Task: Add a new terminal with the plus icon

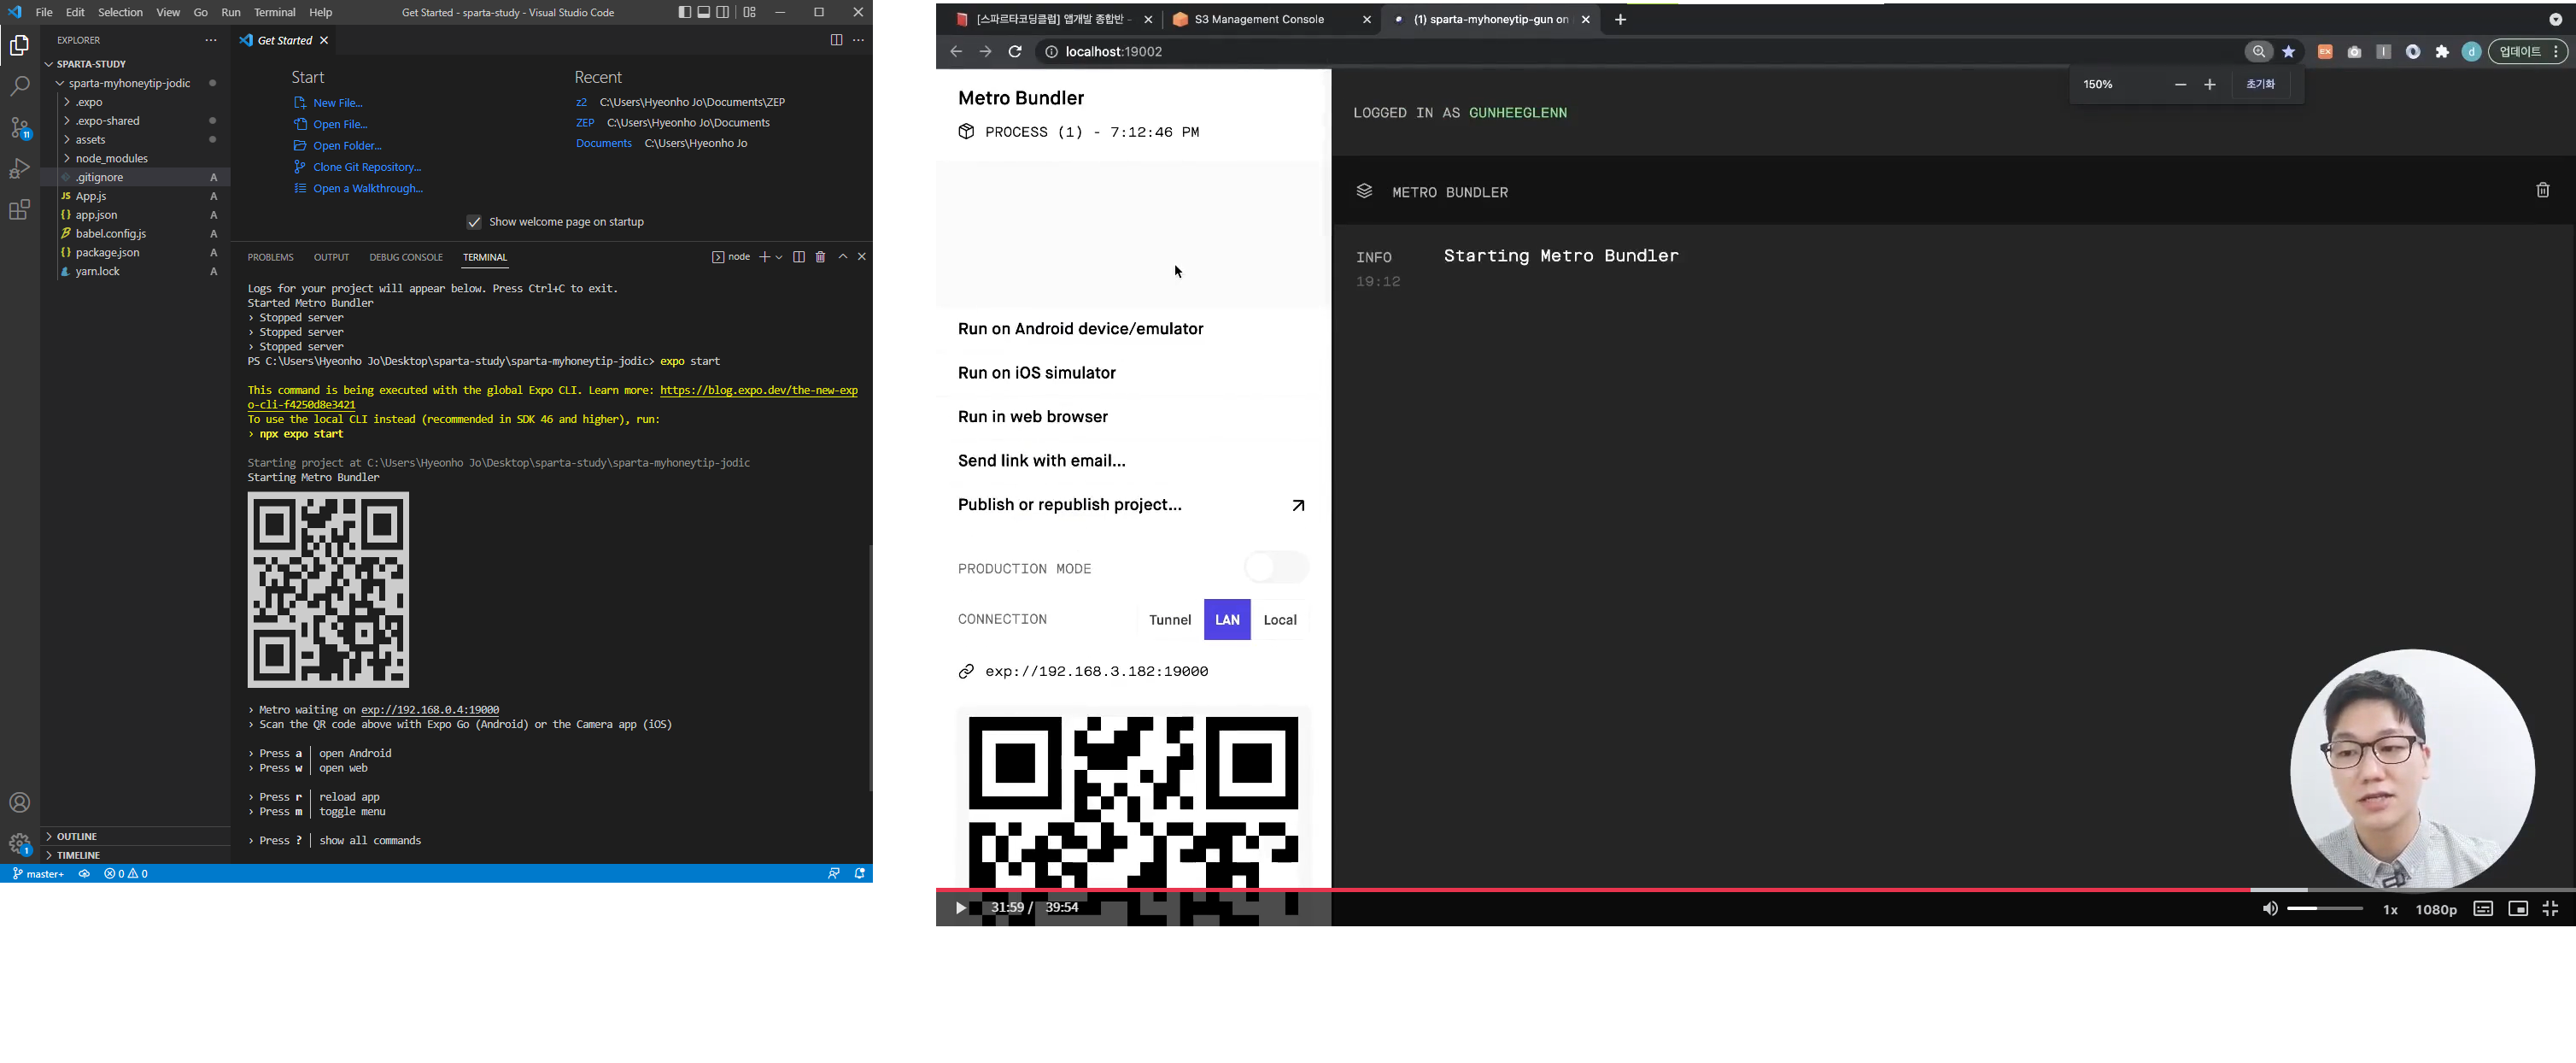Action: (764, 257)
